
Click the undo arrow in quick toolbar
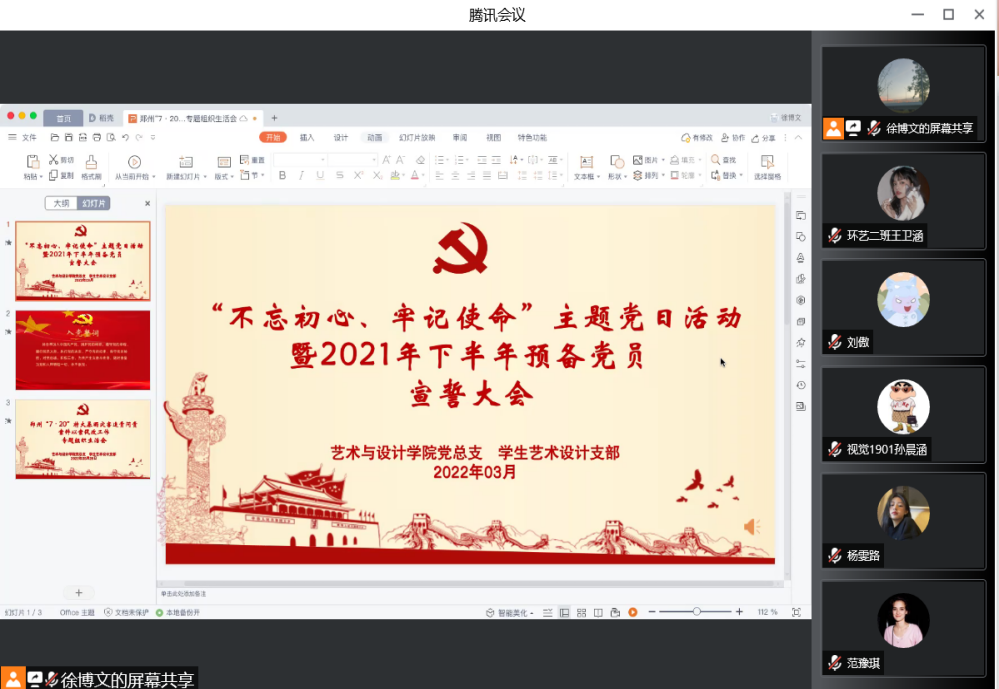[126, 137]
